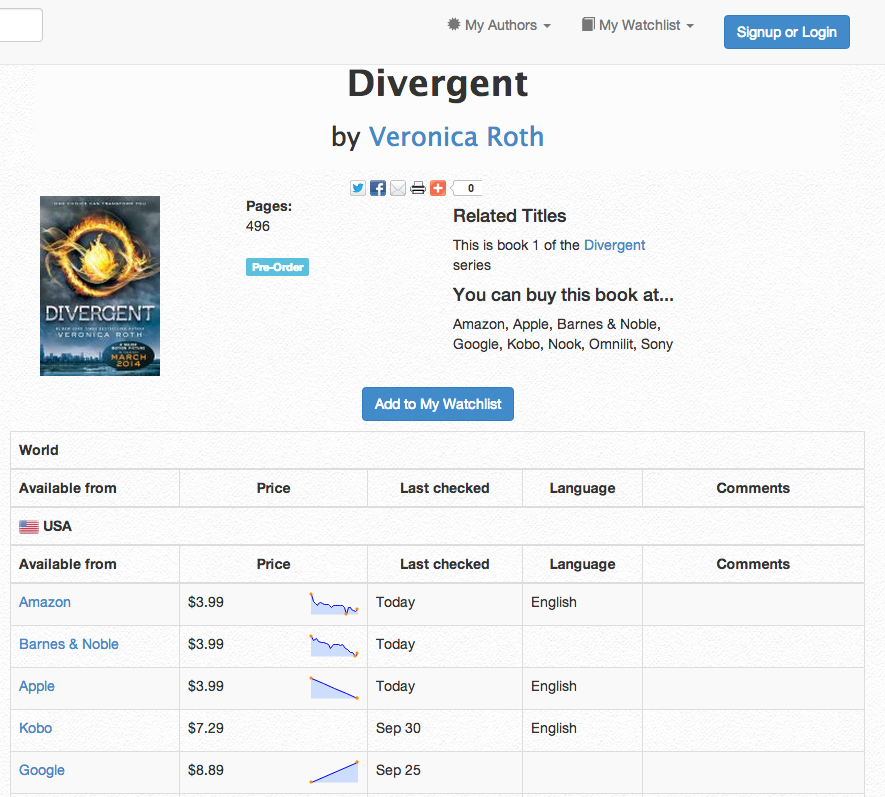Viewport: 885px width, 797px height.
Task: Click Add to My Watchlist button
Action: pyautogui.click(x=438, y=404)
